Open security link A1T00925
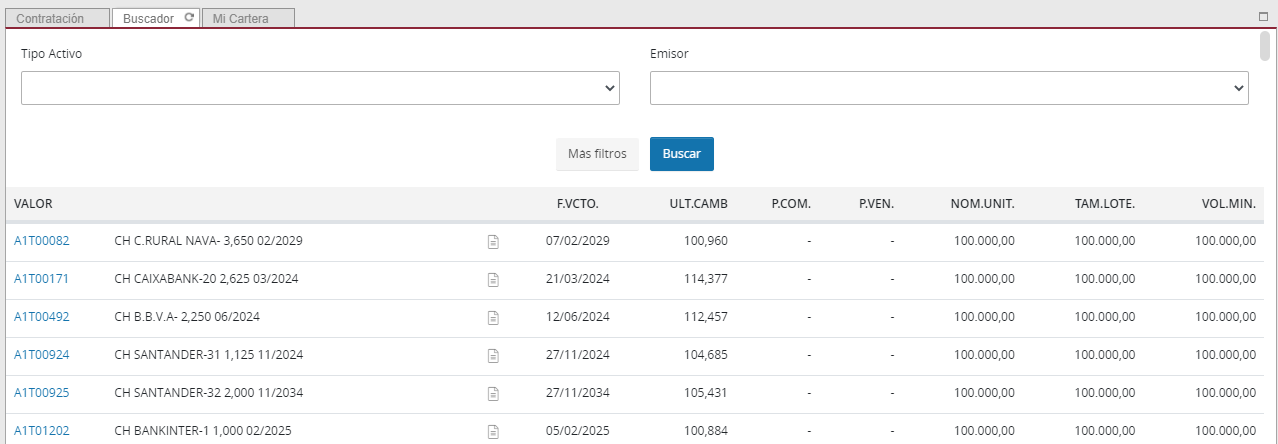1278x444 pixels. coord(42,393)
